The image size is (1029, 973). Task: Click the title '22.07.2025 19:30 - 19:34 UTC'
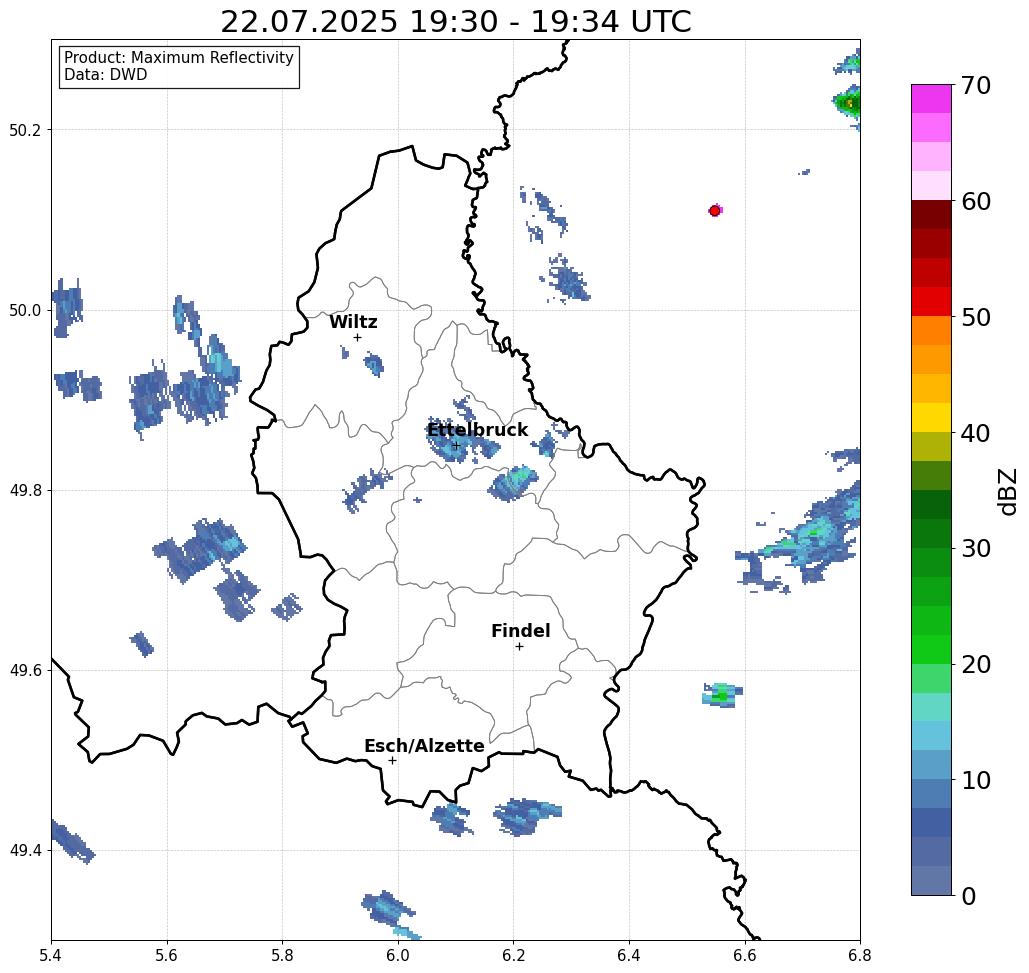coord(455,21)
